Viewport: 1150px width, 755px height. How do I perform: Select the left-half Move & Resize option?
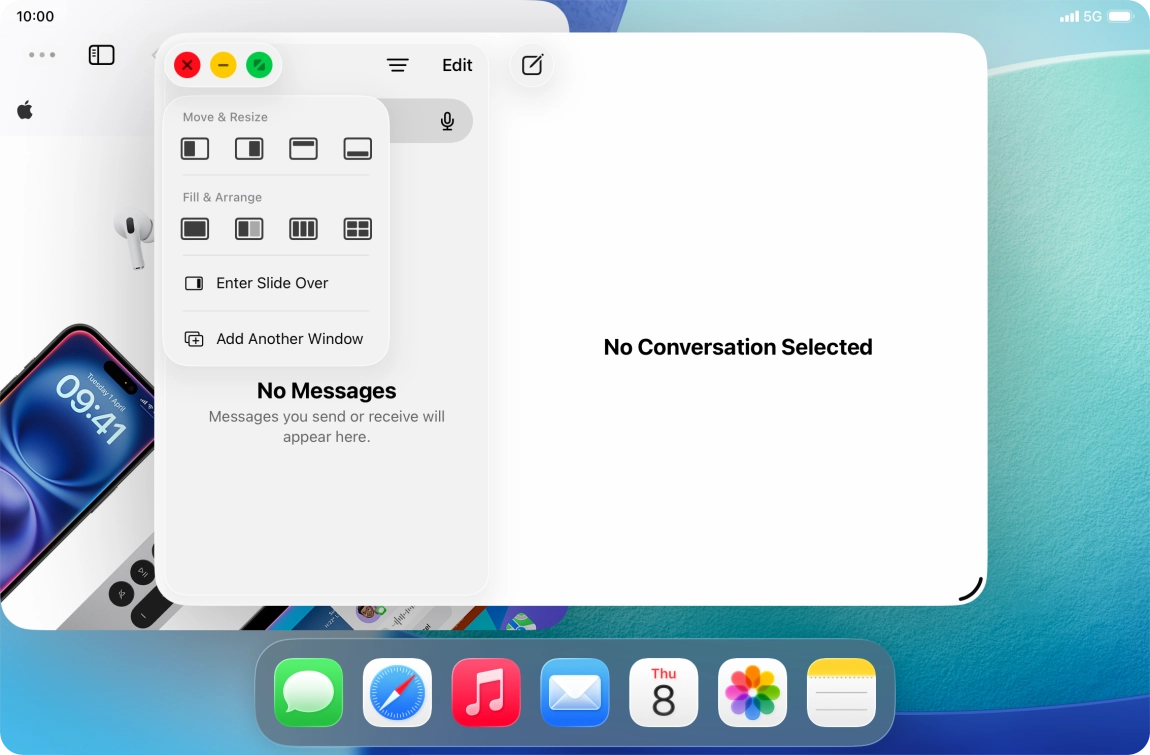pyautogui.click(x=195, y=148)
